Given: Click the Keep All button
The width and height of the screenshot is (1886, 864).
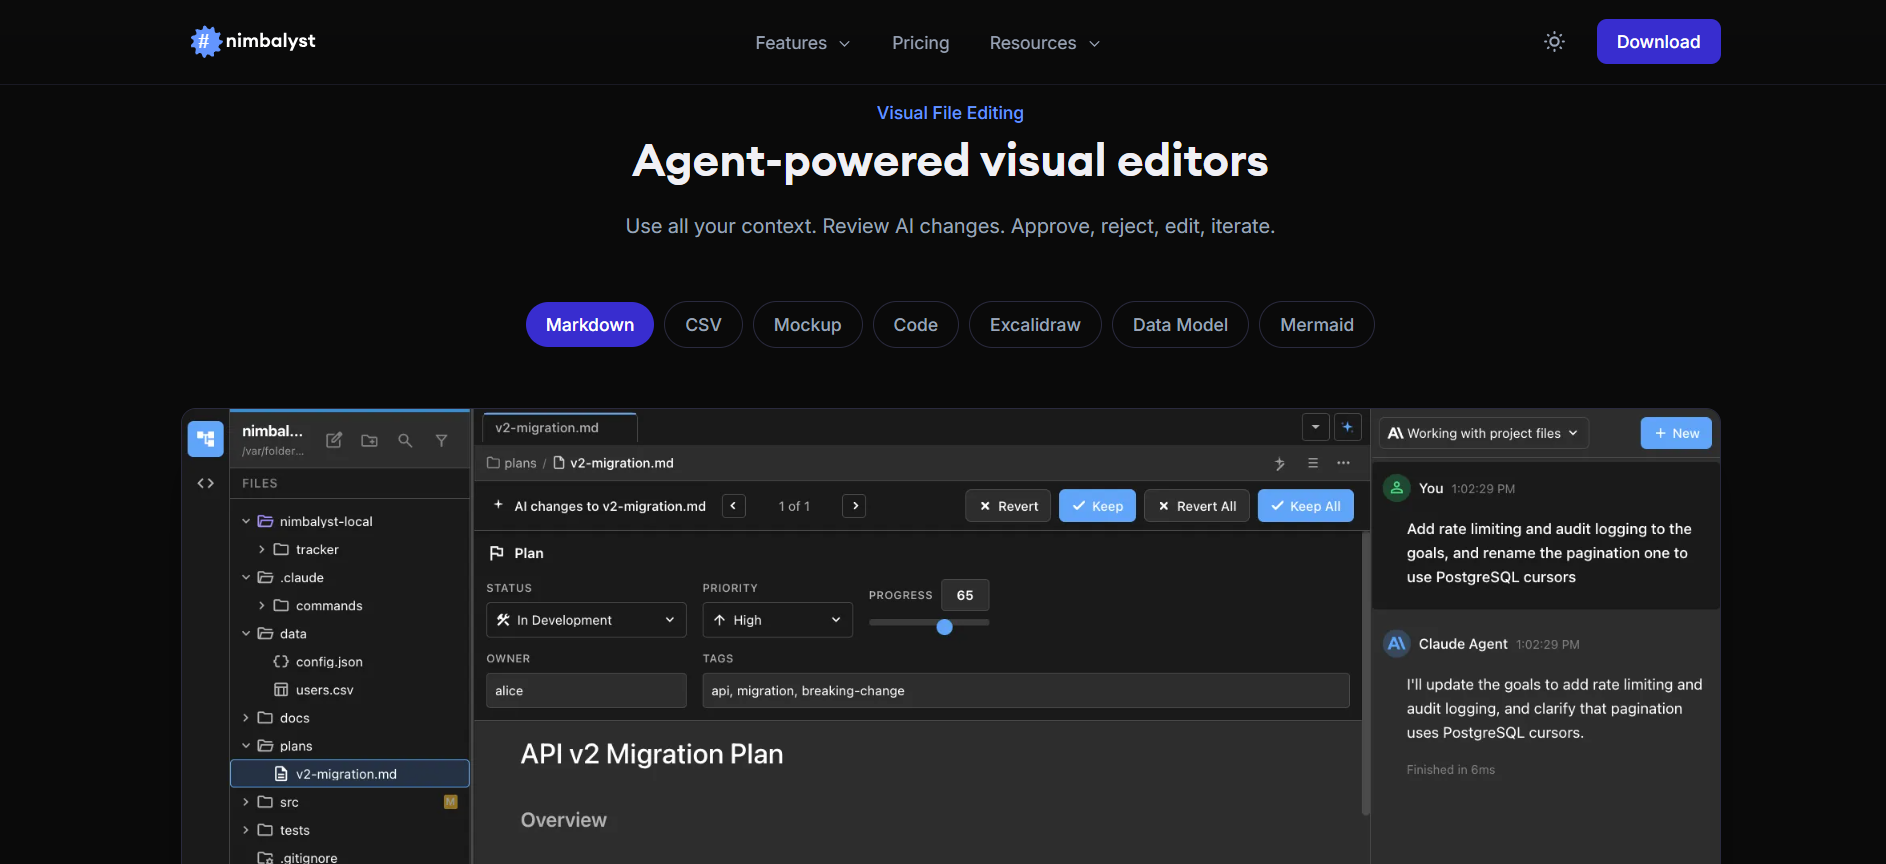Looking at the screenshot, I should pos(1305,506).
